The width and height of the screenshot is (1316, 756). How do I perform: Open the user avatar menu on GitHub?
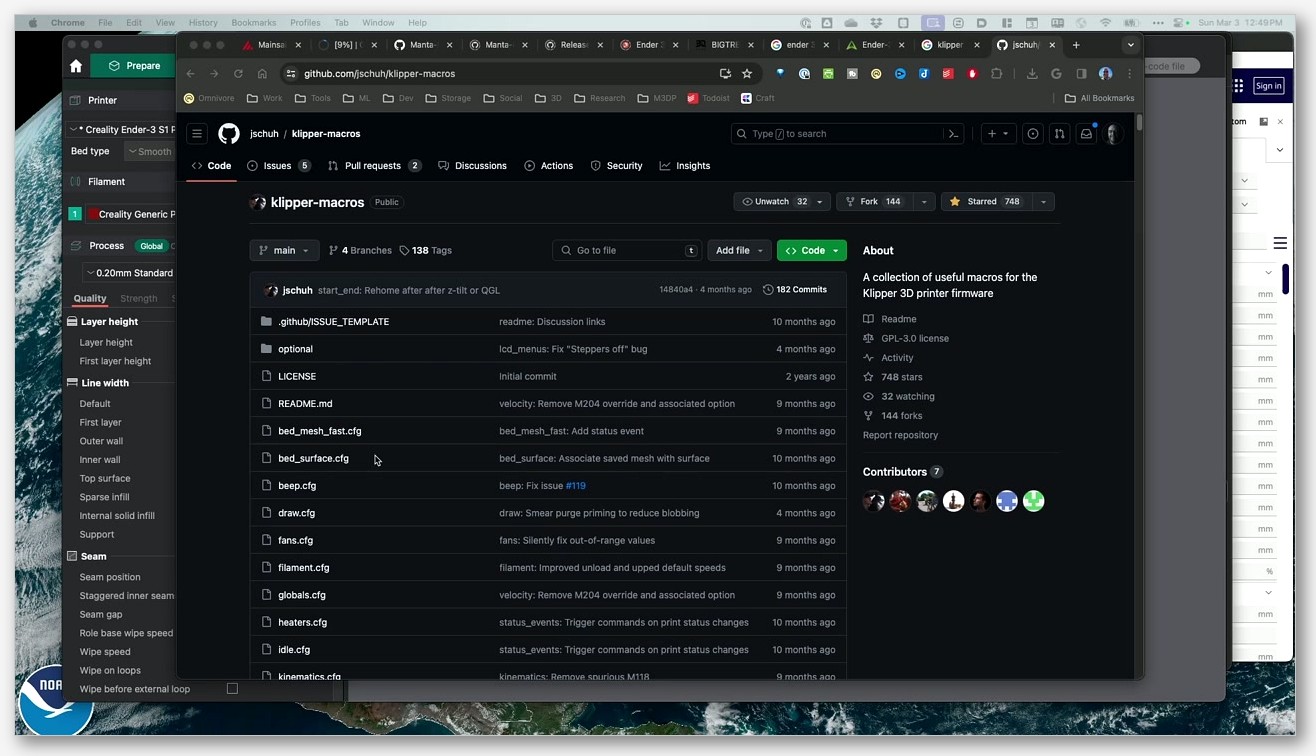1113,133
